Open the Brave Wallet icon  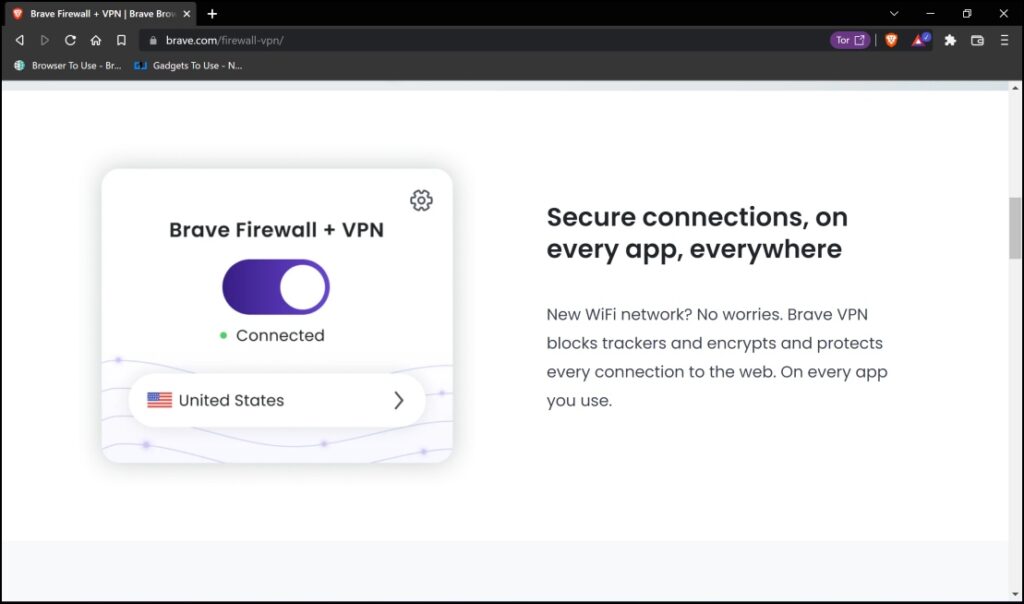[x=977, y=40]
